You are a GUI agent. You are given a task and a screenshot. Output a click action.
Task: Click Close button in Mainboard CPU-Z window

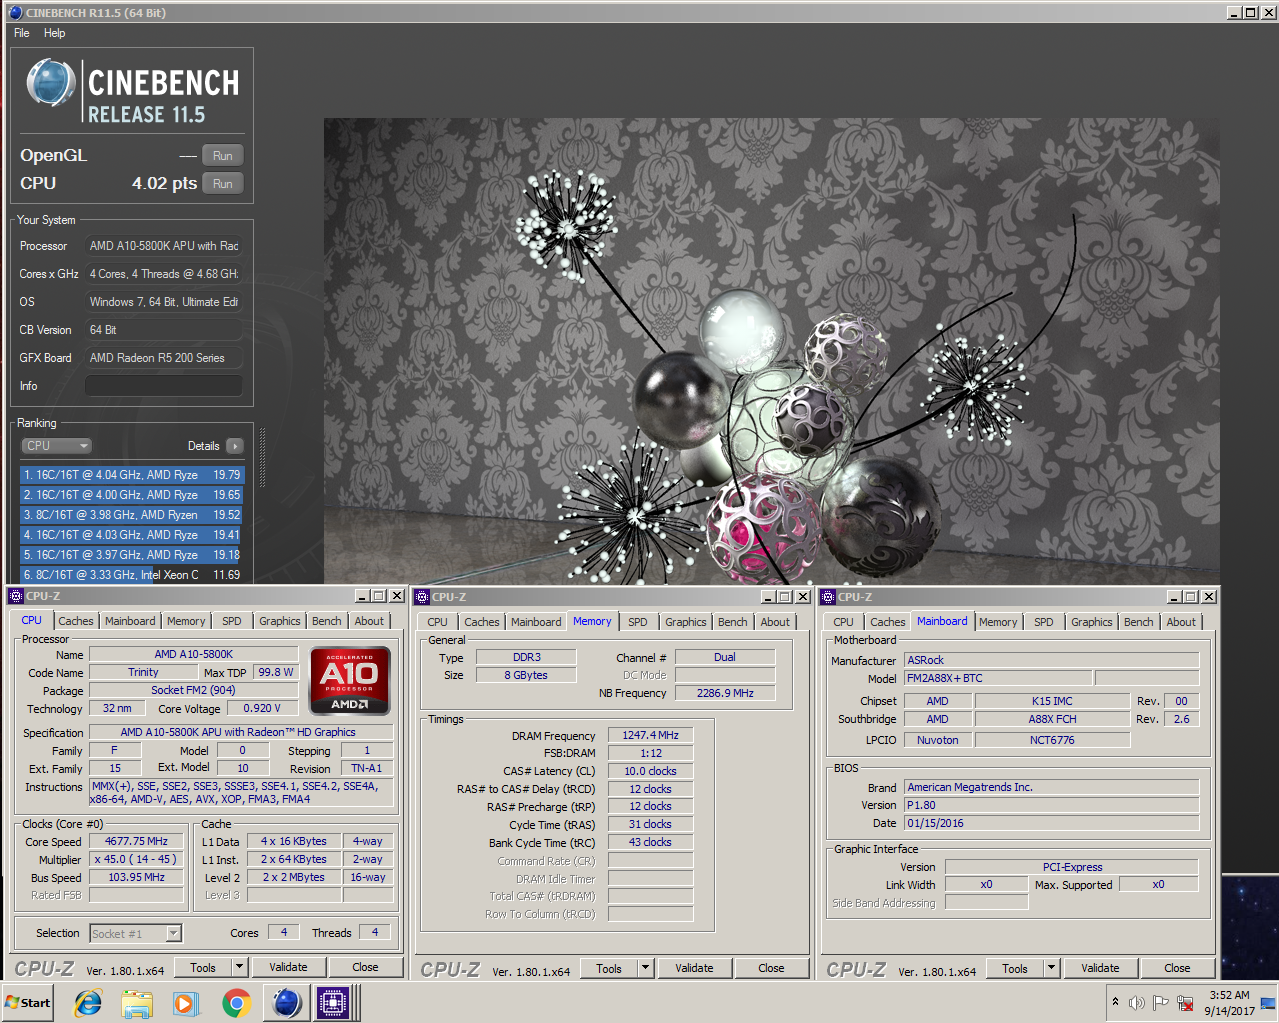[x=1177, y=969]
